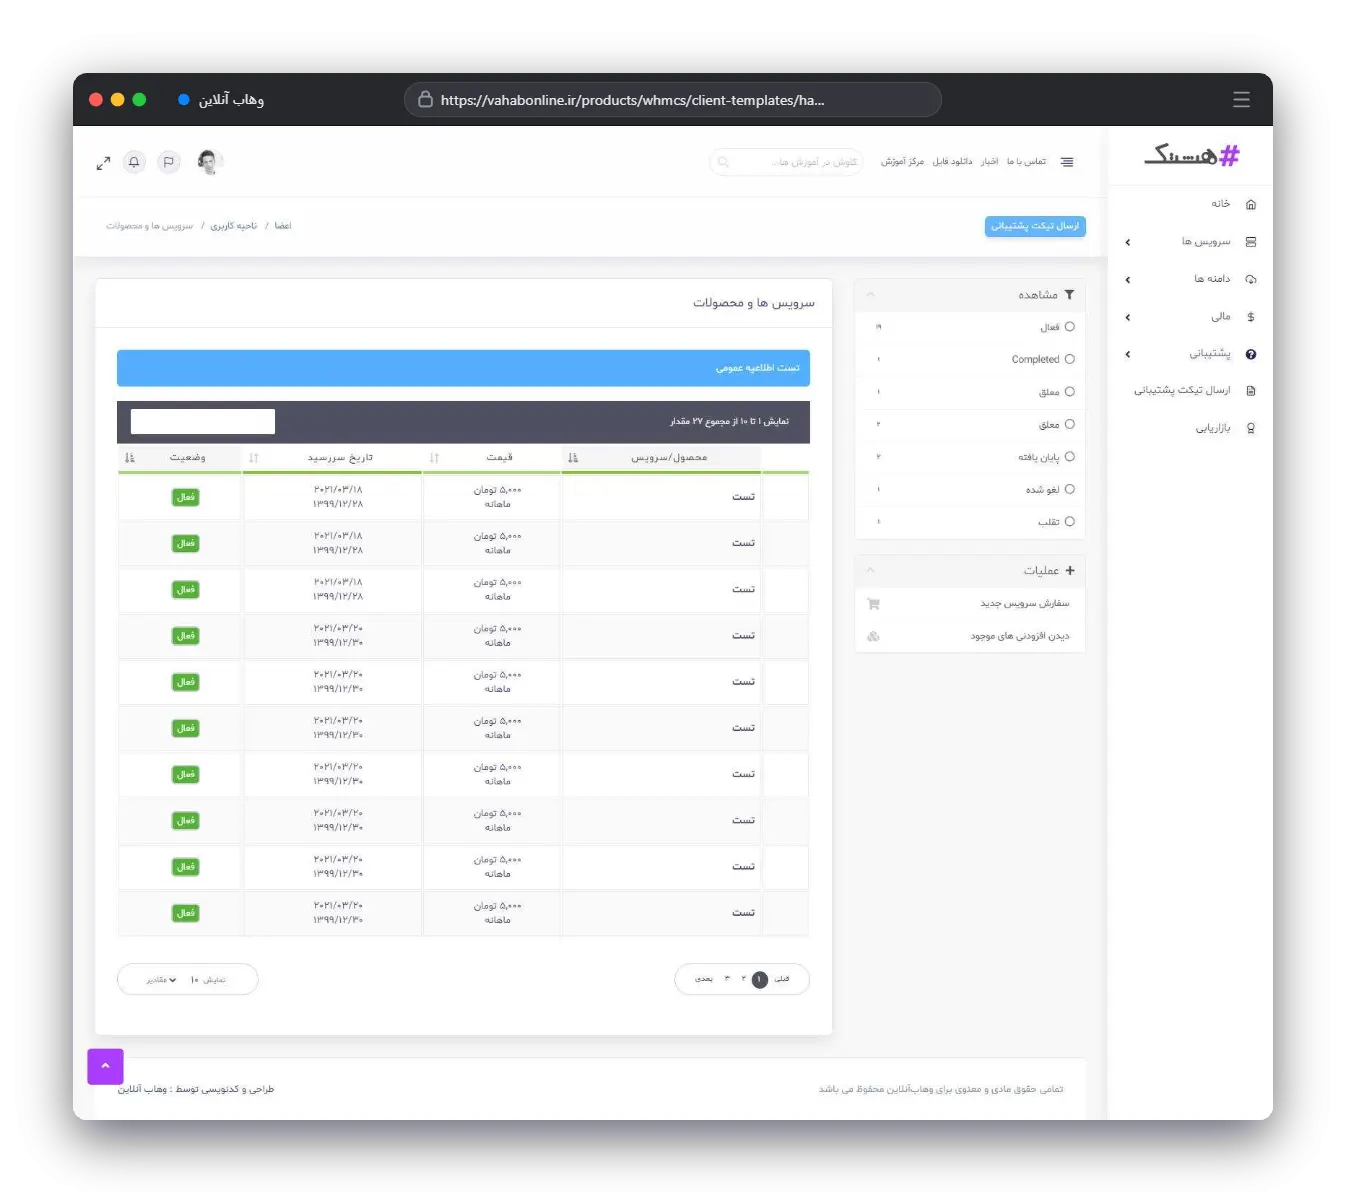Select the Completed filter radio button

[1069, 359]
